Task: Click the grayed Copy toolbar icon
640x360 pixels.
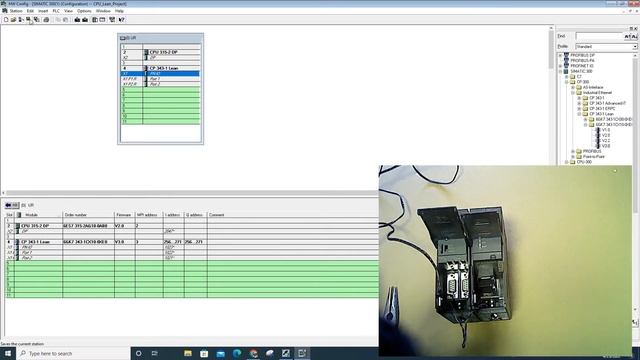Action: [58, 20]
